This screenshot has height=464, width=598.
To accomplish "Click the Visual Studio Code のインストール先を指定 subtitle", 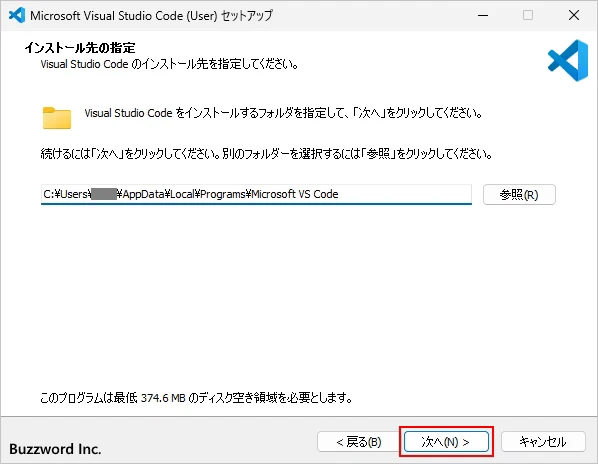I will [169, 64].
